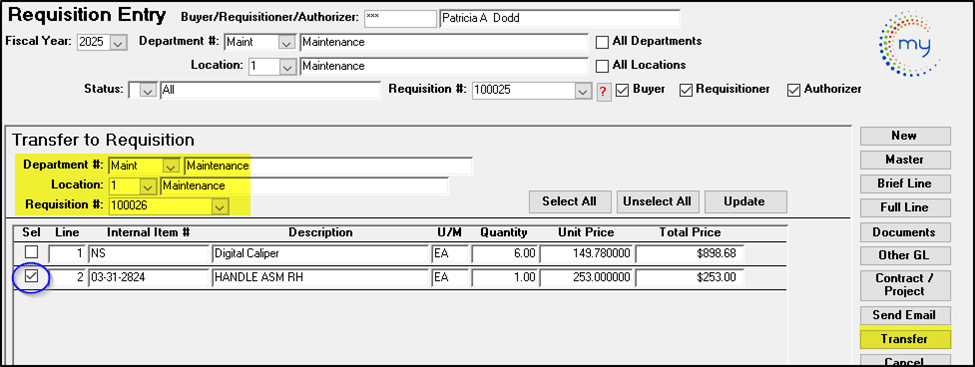
Task: Expand the top Department # Maint dropdown
Action: [287, 43]
